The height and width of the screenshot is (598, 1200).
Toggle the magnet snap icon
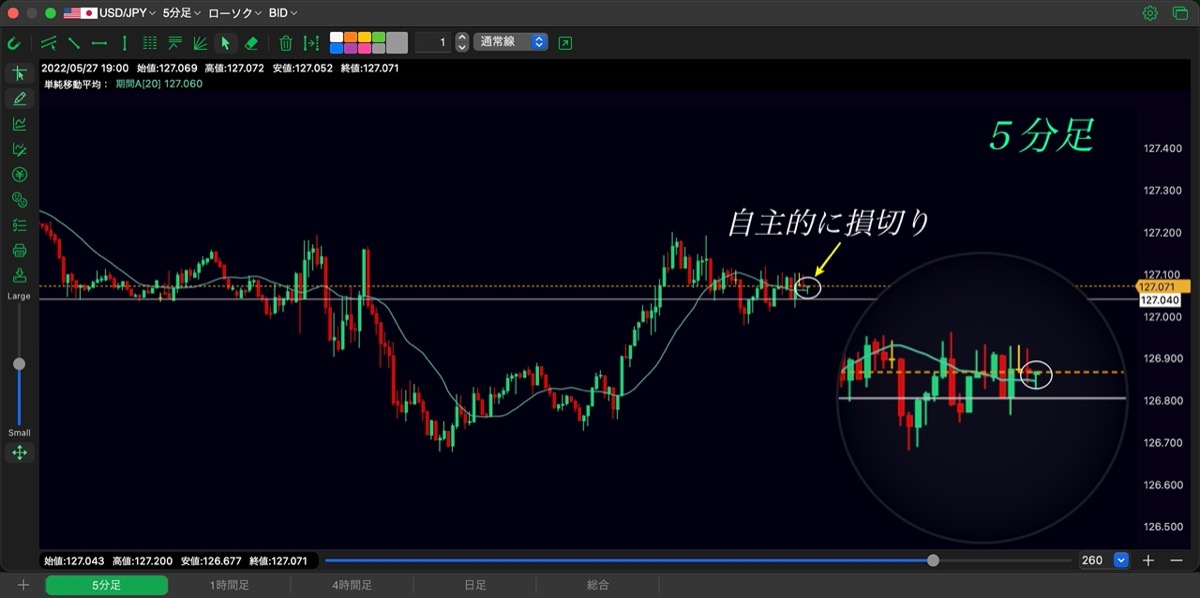[x=14, y=43]
